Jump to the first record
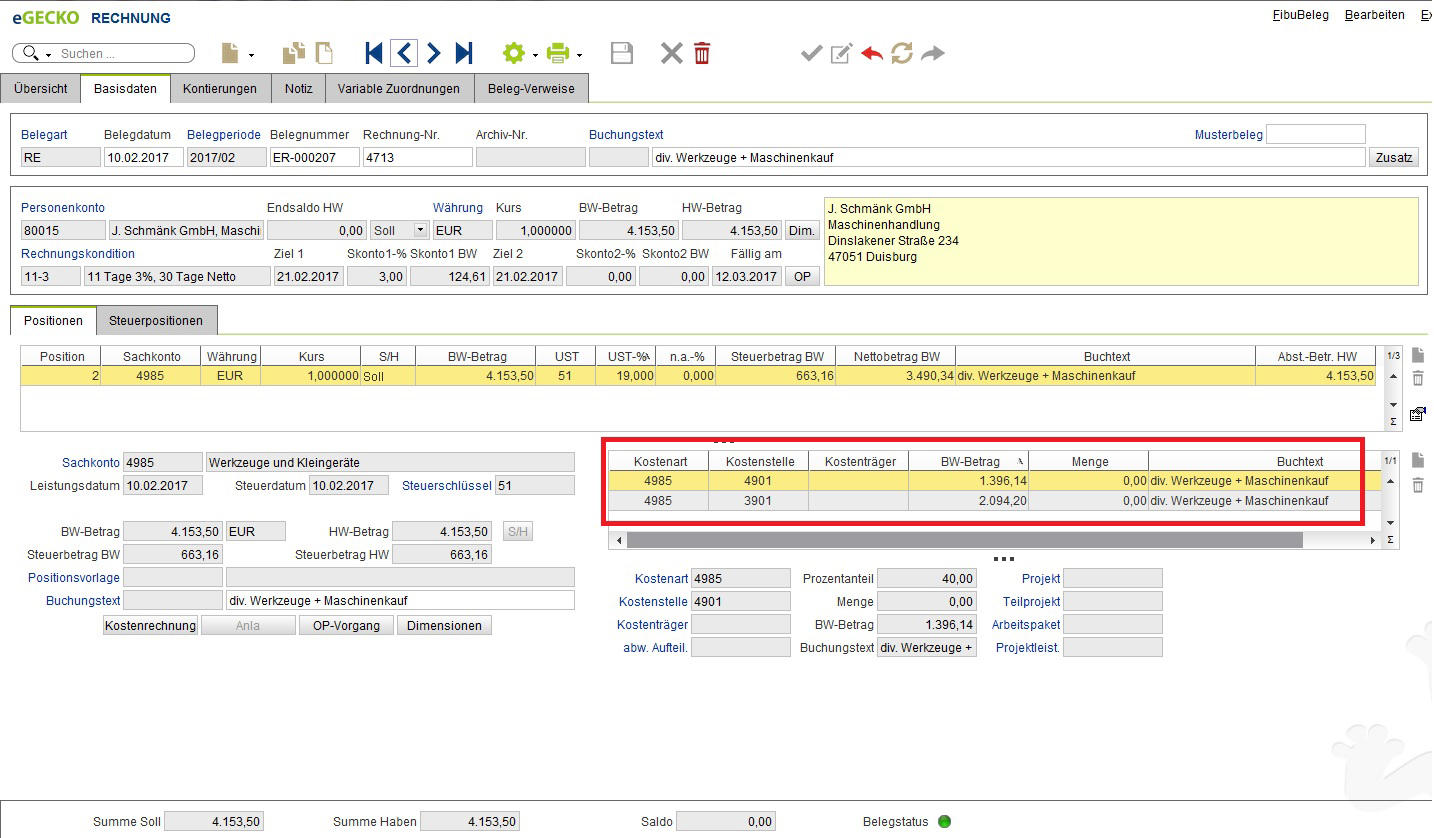This screenshot has height=838, width=1434. [x=374, y=53]
